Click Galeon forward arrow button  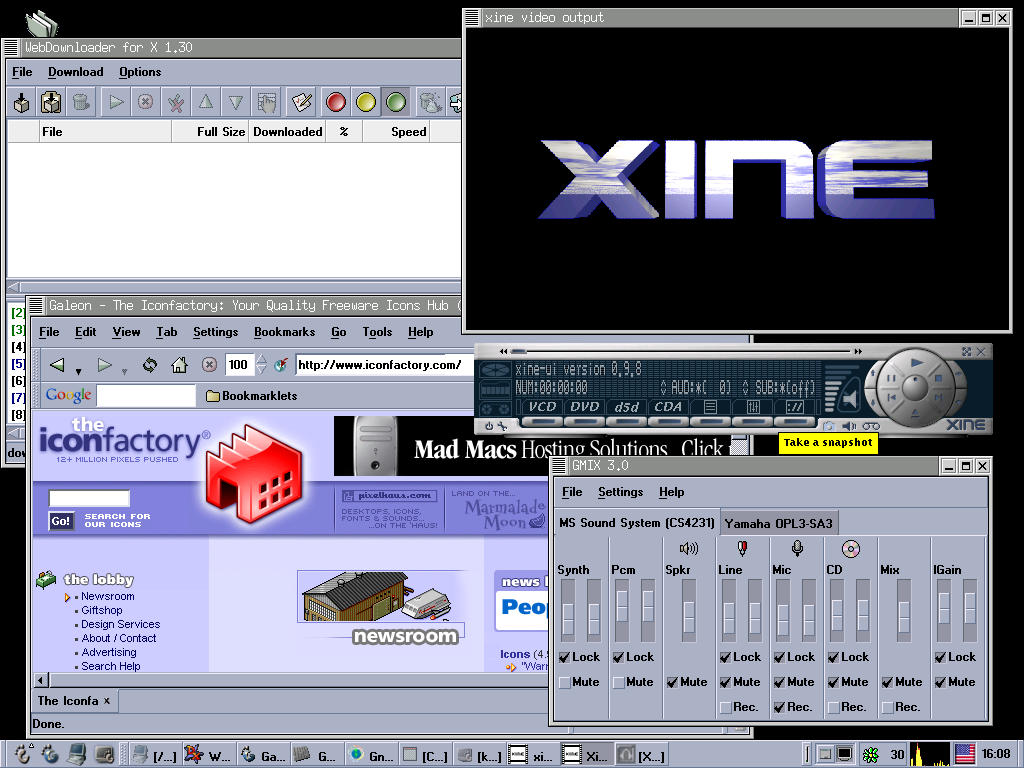[x=104, y=364]
